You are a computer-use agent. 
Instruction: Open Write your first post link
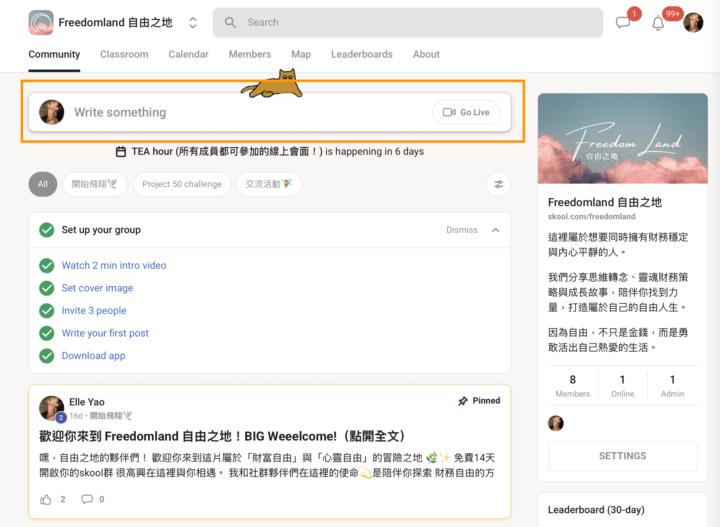click(x=105, y=333)
